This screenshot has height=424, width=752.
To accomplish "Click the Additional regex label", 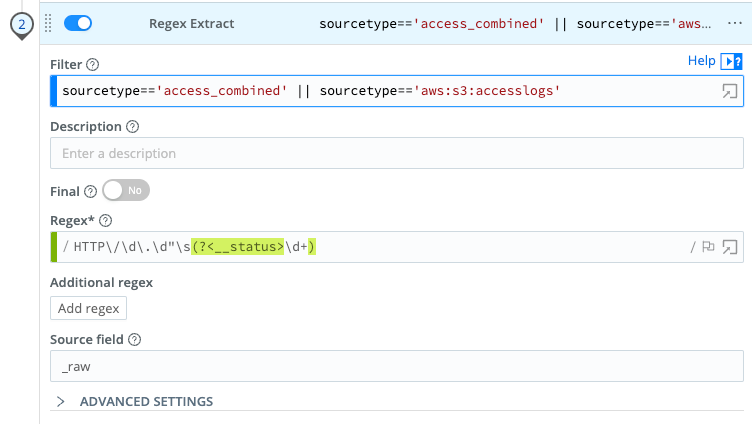I will coord(101,283).
